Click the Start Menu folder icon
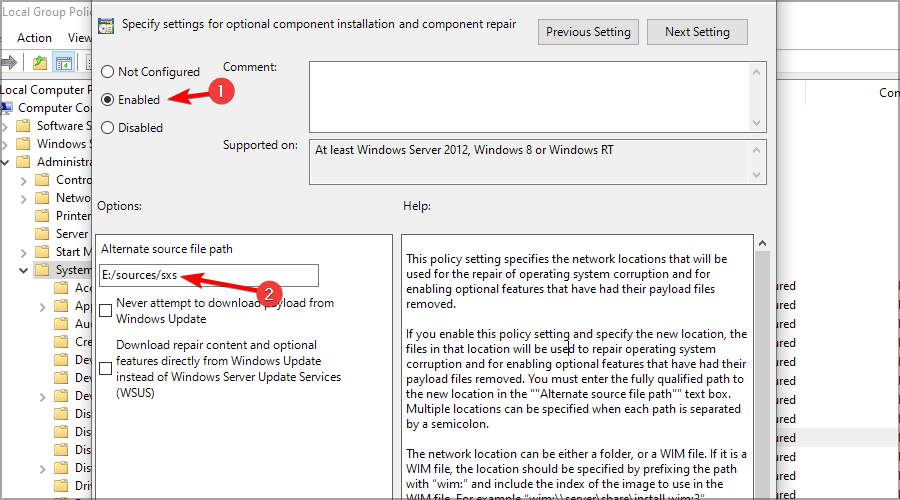 (x=42, y=251)
